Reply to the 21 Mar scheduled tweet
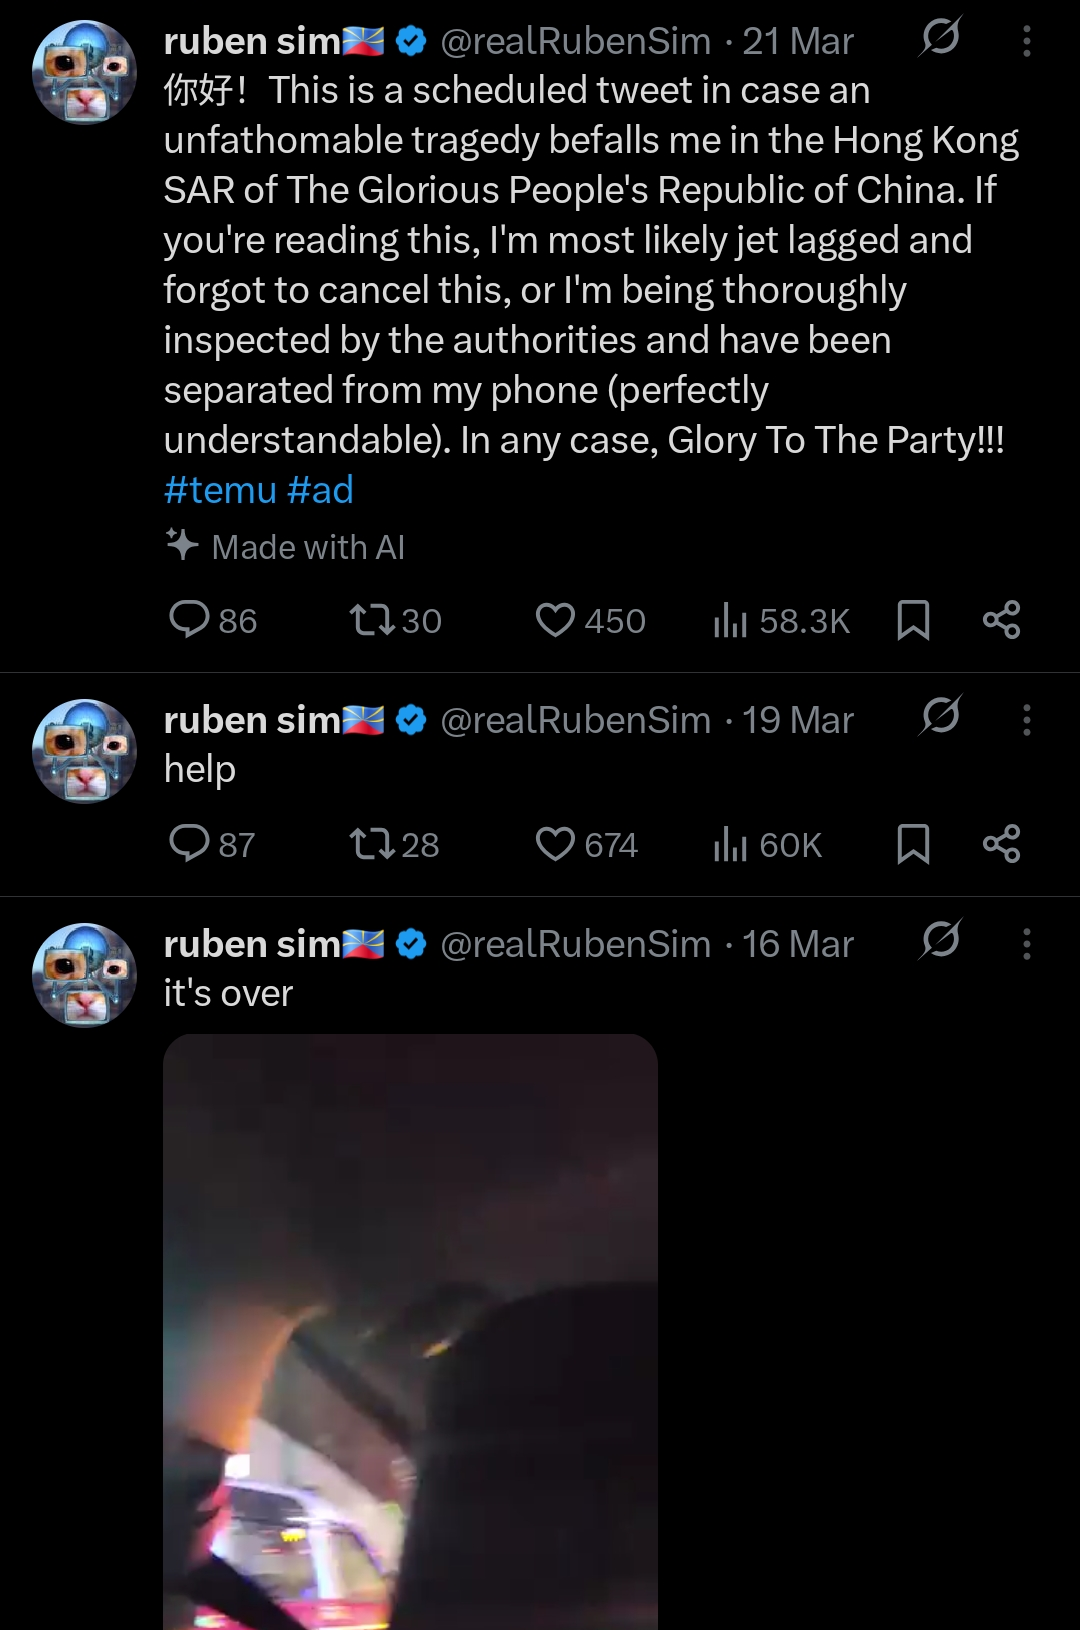Viewport: 1080px width, 1630px height. point(189,620)
